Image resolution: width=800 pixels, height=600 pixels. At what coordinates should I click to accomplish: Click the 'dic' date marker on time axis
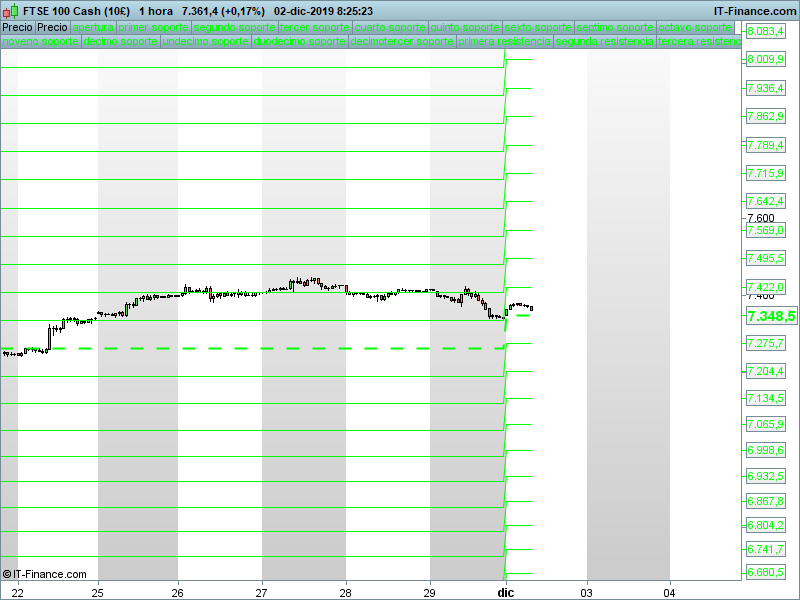pos(505,592)
